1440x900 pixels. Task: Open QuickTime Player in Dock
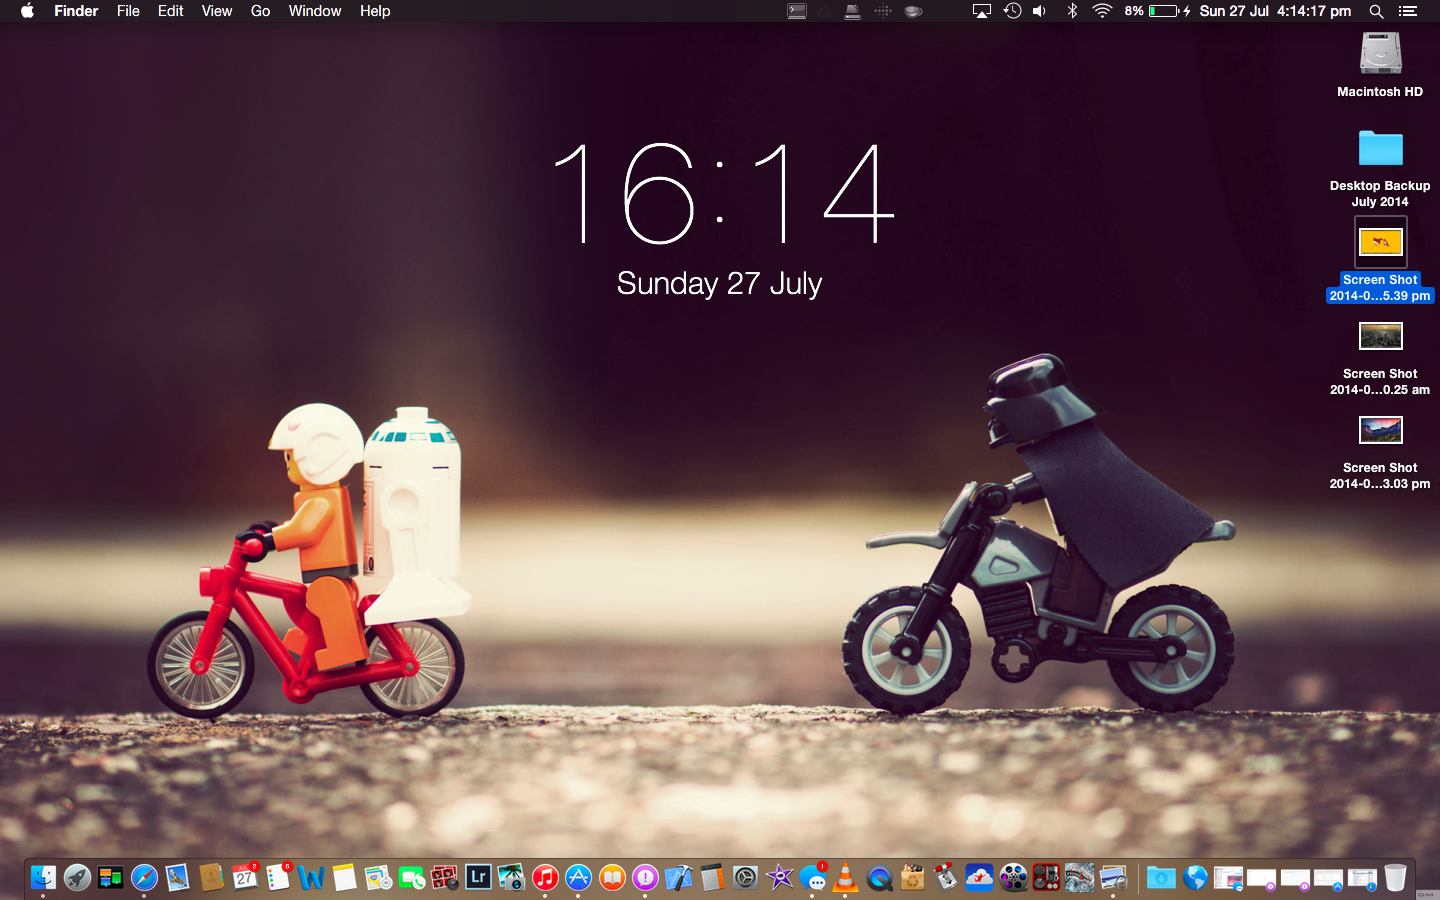coord(880,878)
